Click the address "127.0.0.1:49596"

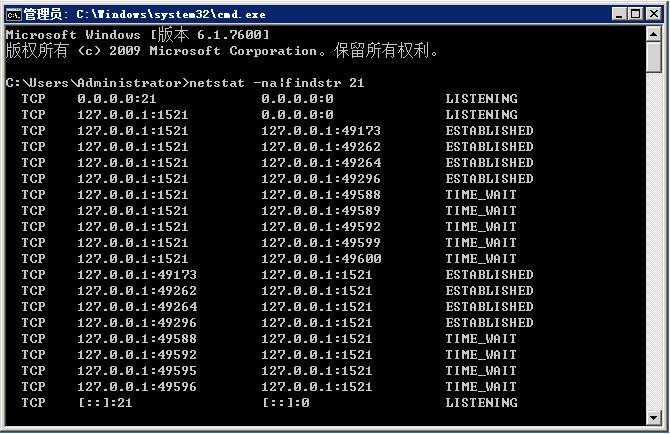(x=137, y=387)
